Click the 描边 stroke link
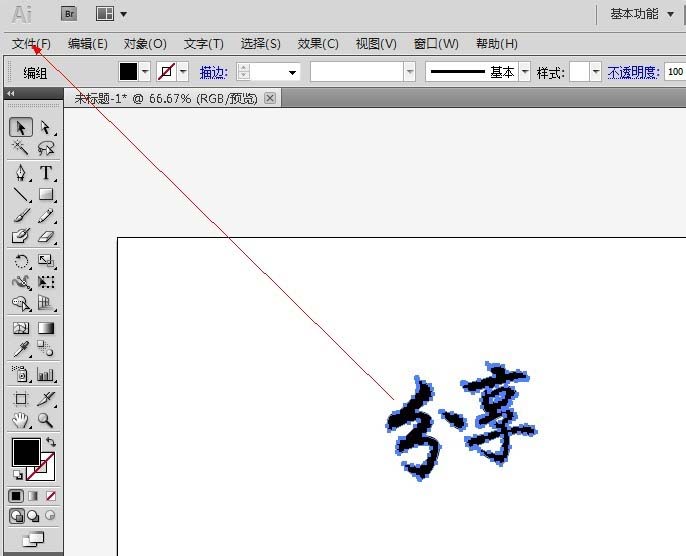The width and height of the screenshot is (686, 556). point(213,72)
